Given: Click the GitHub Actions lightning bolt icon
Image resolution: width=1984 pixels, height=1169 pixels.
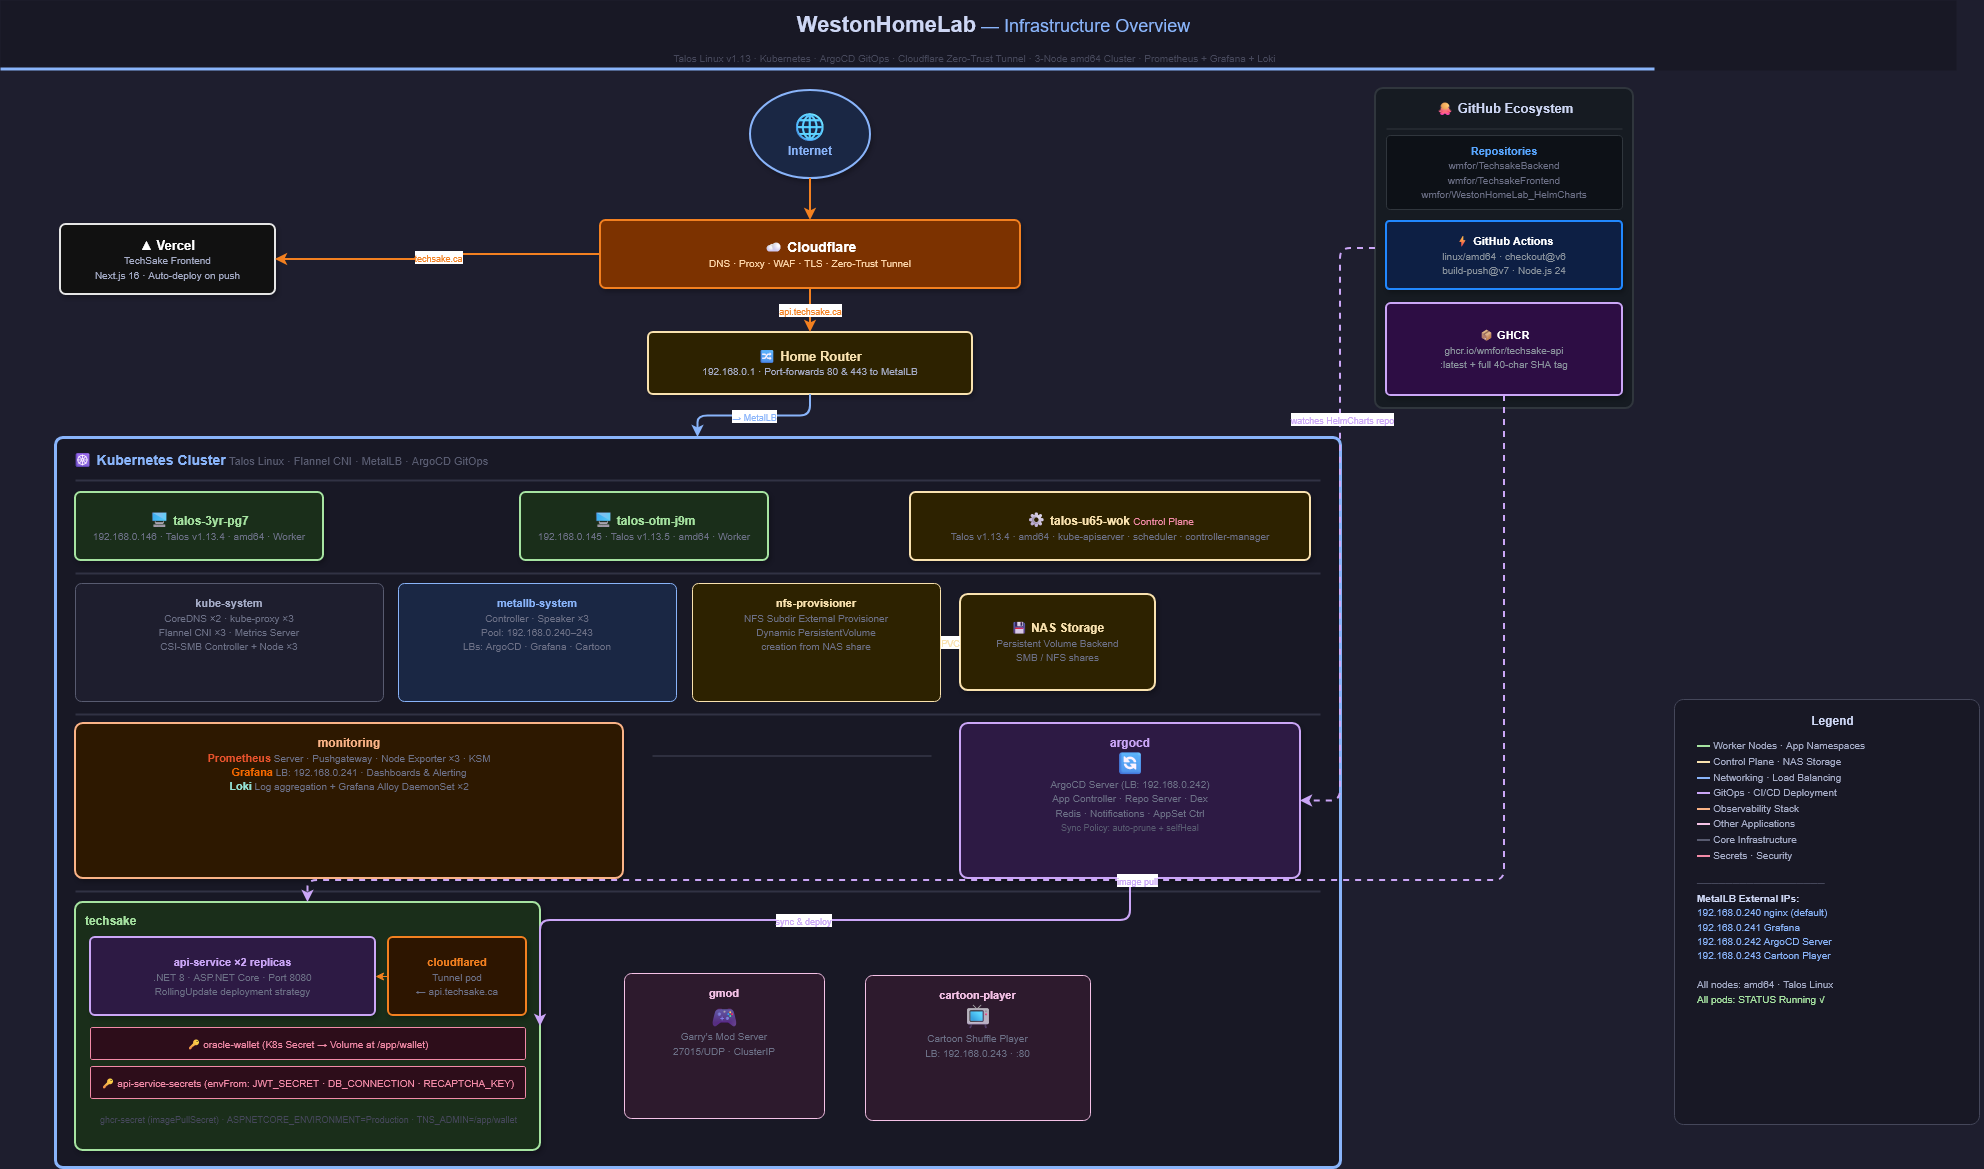Looking at the screenshot, I should (1462, 241).
